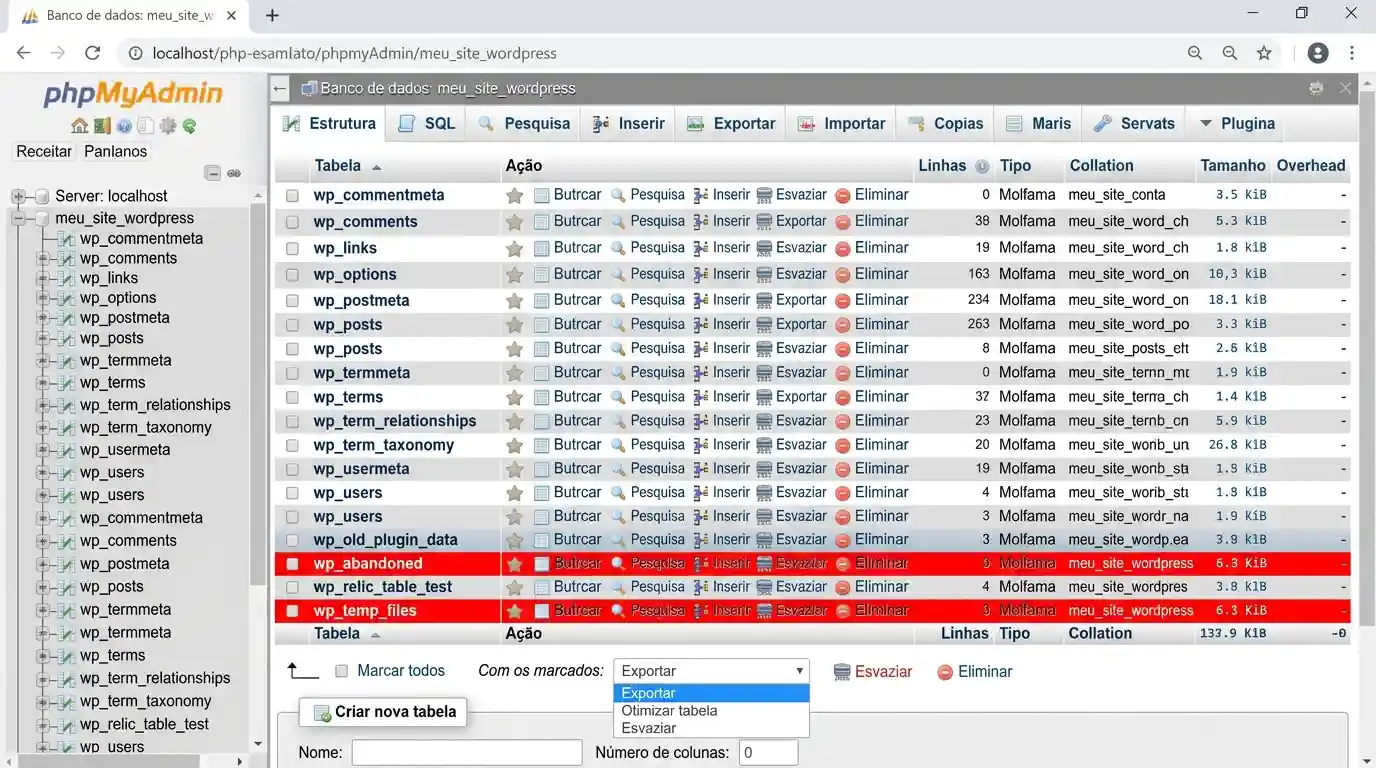Click Inserir icon in wp_termmeta row
This screenshot has height=768, width=1376.
pos(701,373)
